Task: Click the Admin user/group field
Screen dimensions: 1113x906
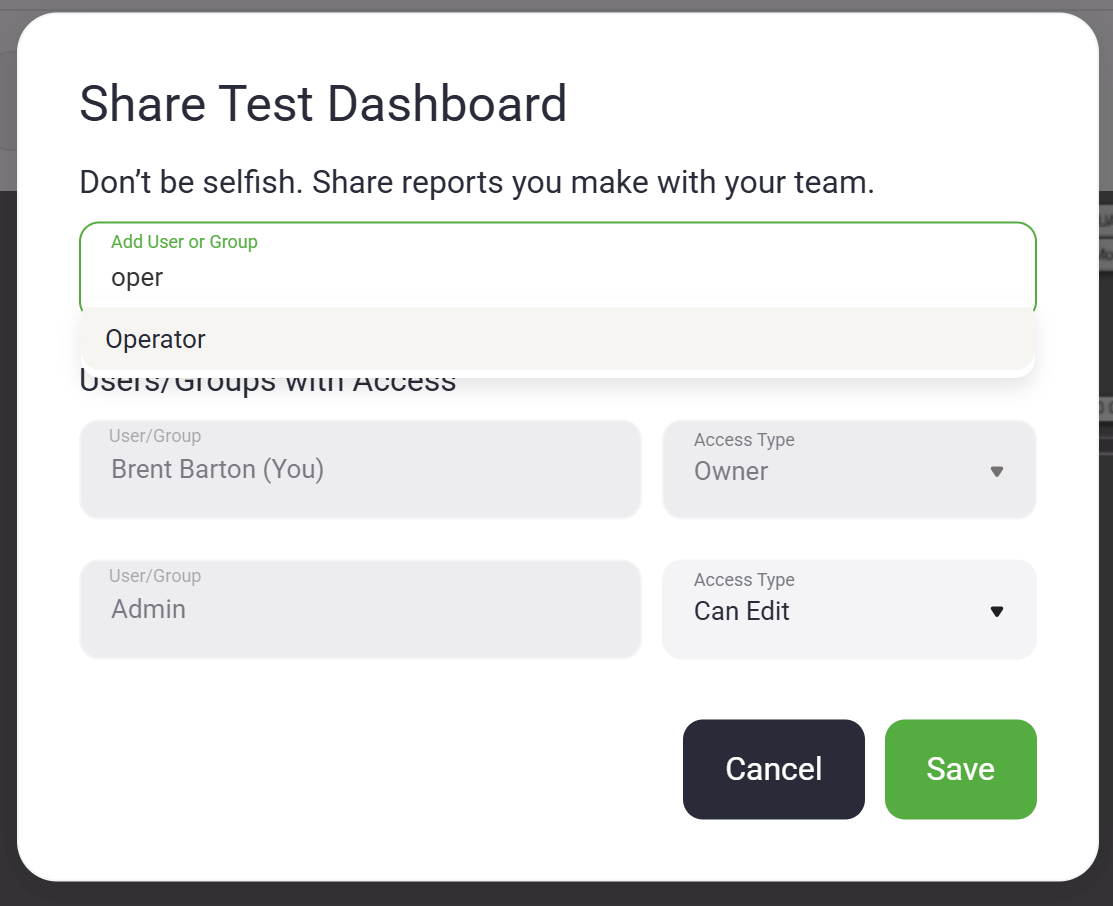Action: pyautogui.click(x=359, y=610)
